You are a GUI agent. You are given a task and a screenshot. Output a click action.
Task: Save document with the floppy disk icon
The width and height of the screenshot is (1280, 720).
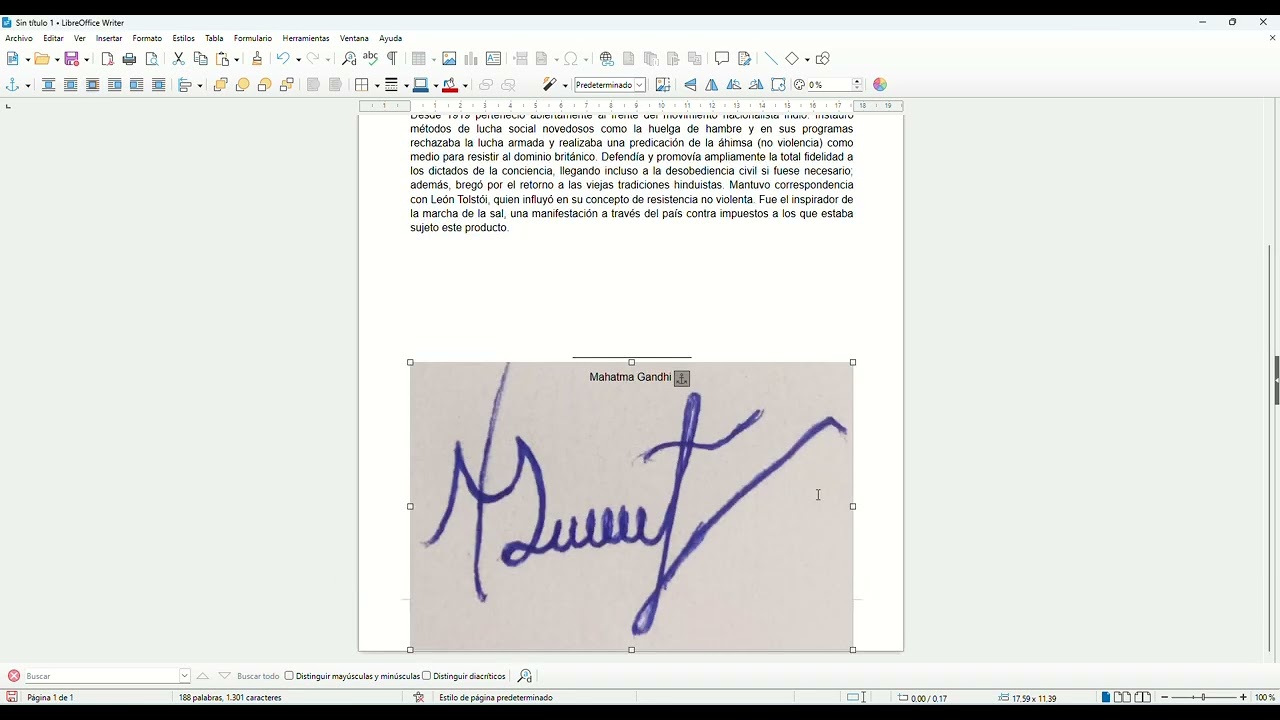click(72, 59)
